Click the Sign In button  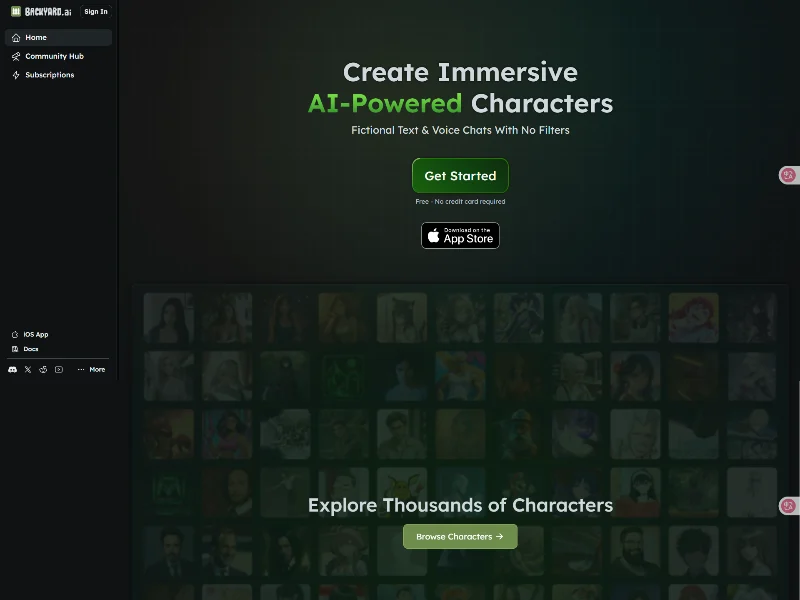(x=96, y=11)
